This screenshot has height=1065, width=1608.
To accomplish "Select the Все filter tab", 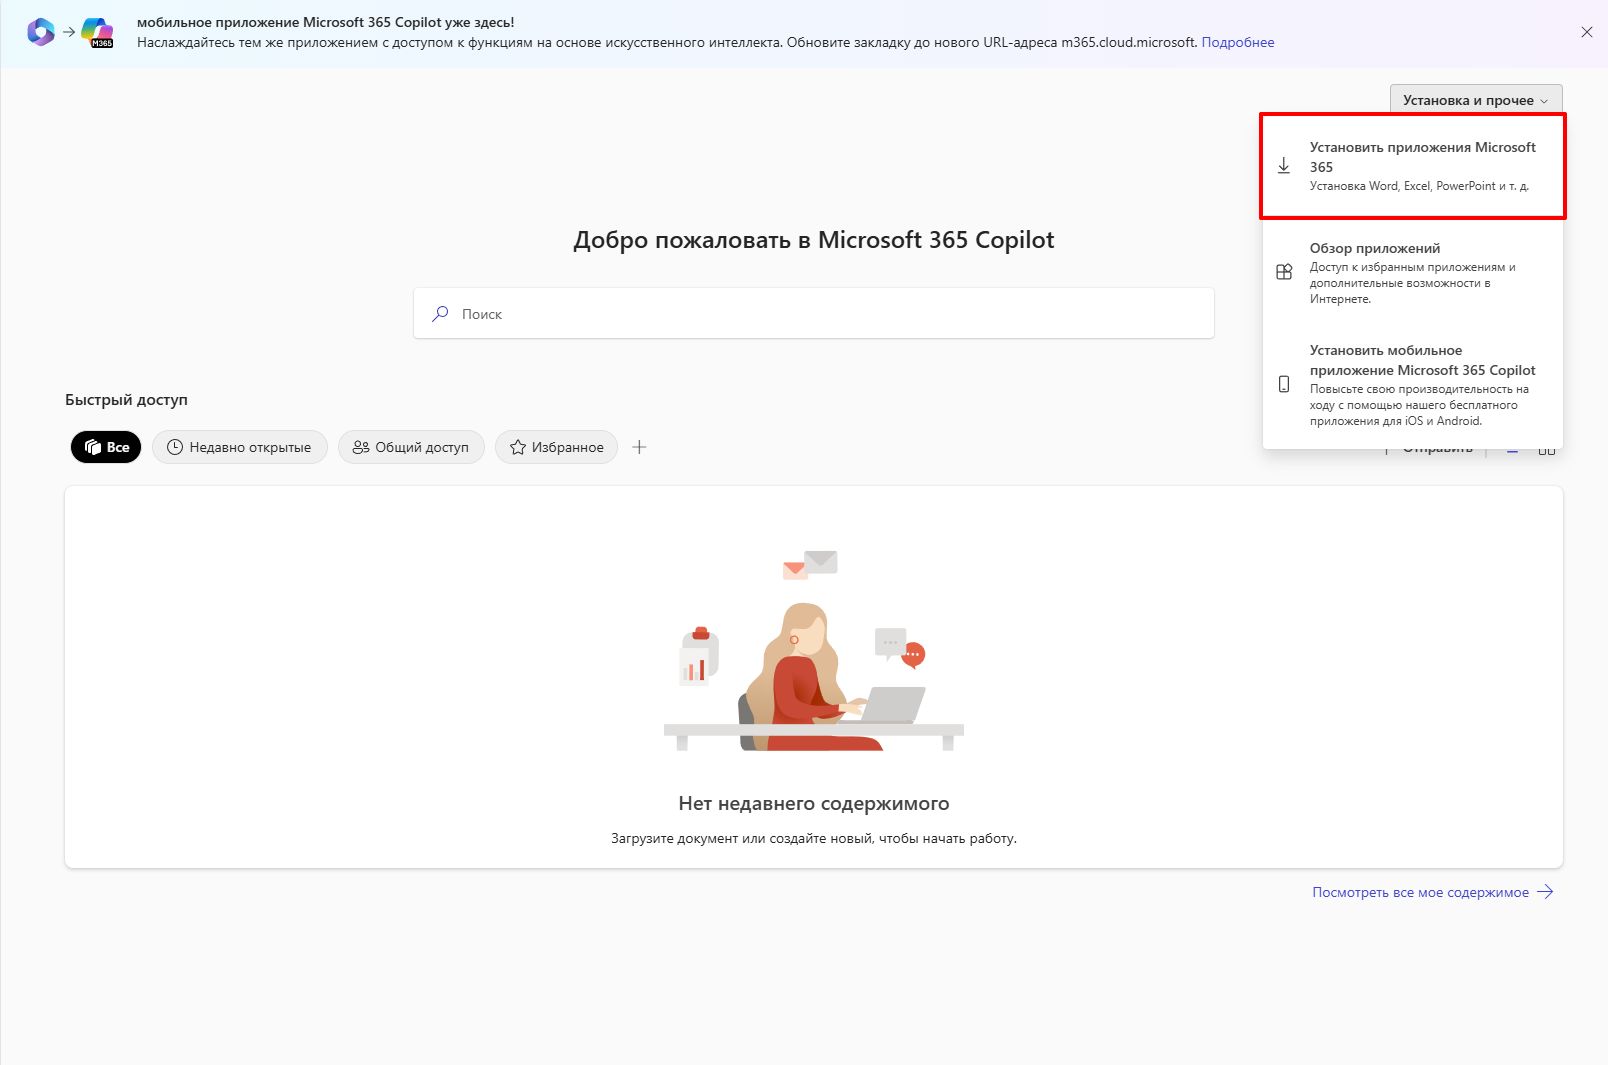I will point(106,447).
